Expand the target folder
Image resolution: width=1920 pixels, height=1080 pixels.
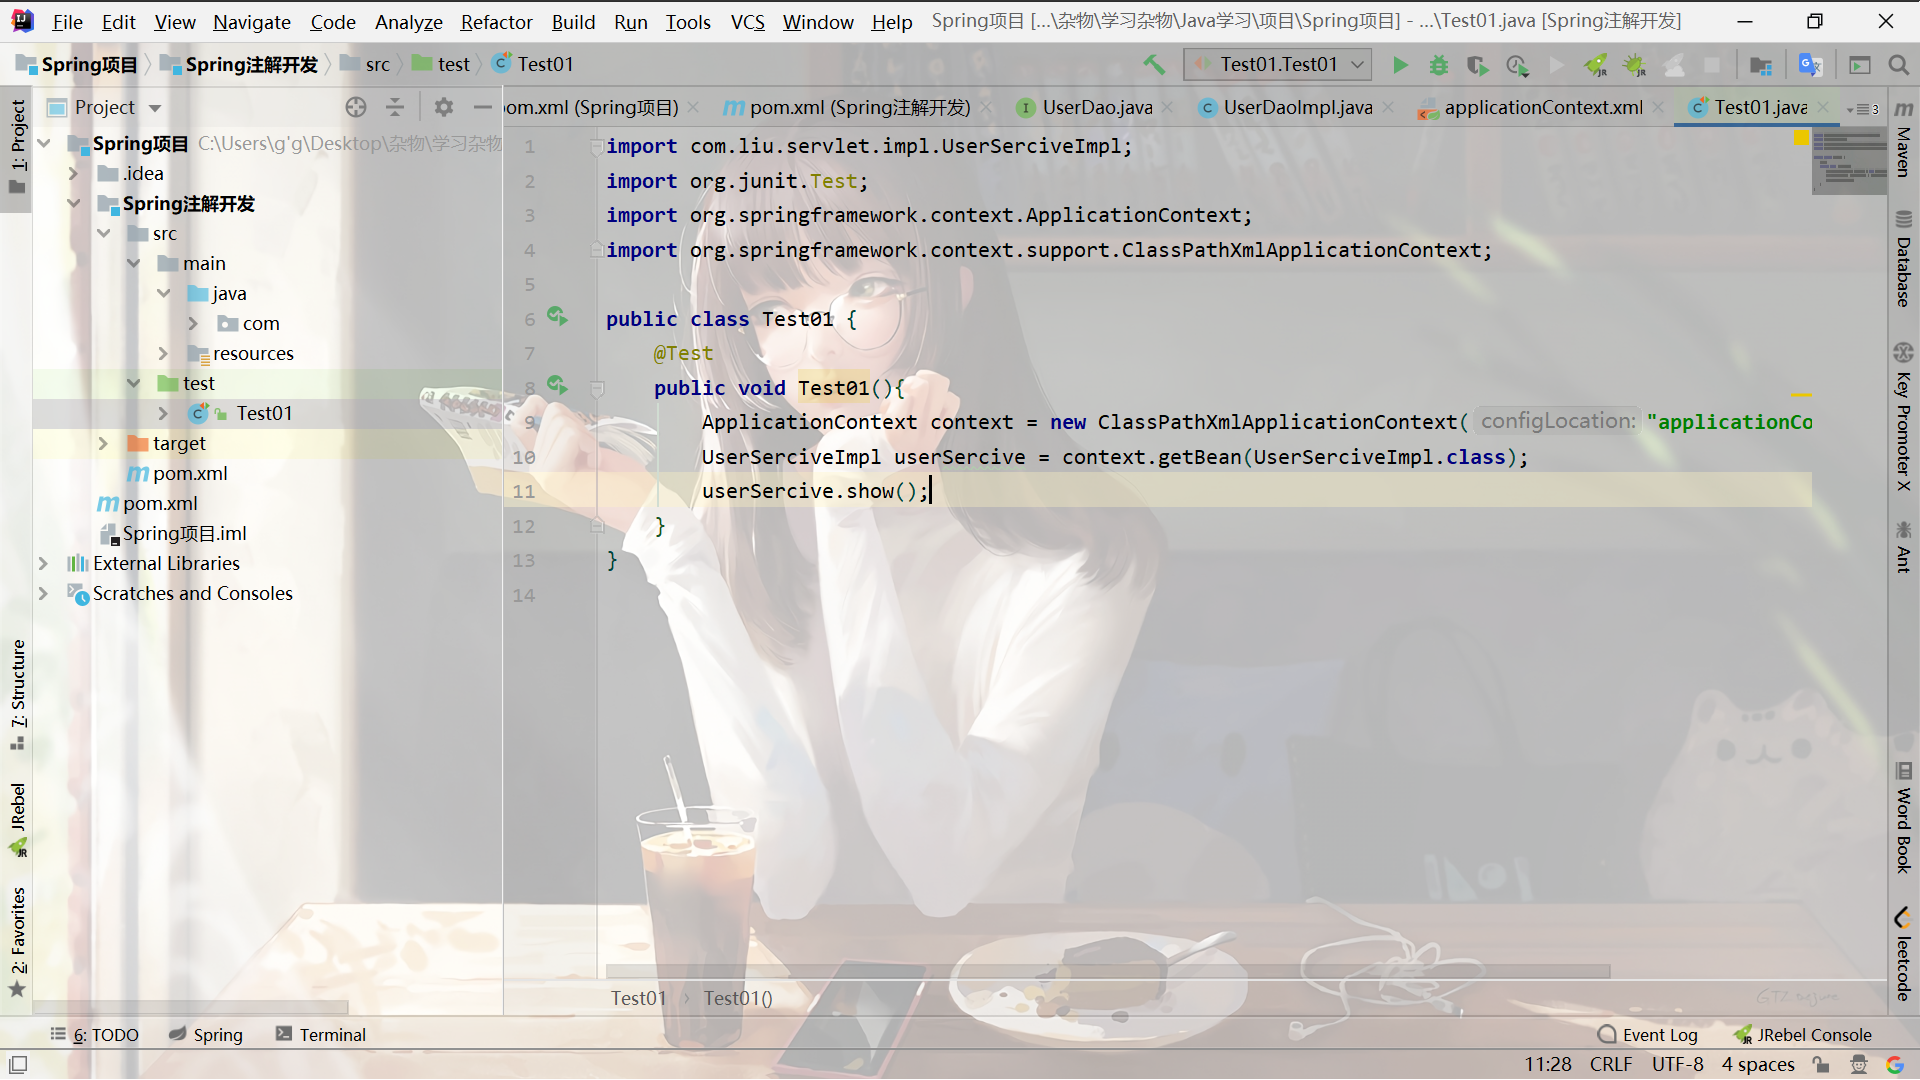point(103,444)
